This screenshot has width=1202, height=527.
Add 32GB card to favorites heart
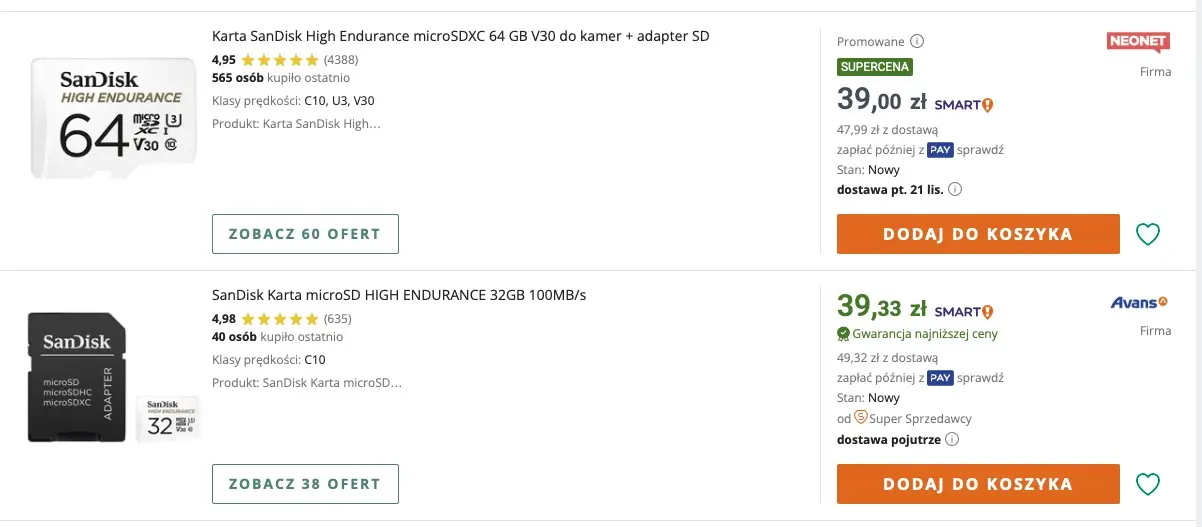[x=1148, y=484]
